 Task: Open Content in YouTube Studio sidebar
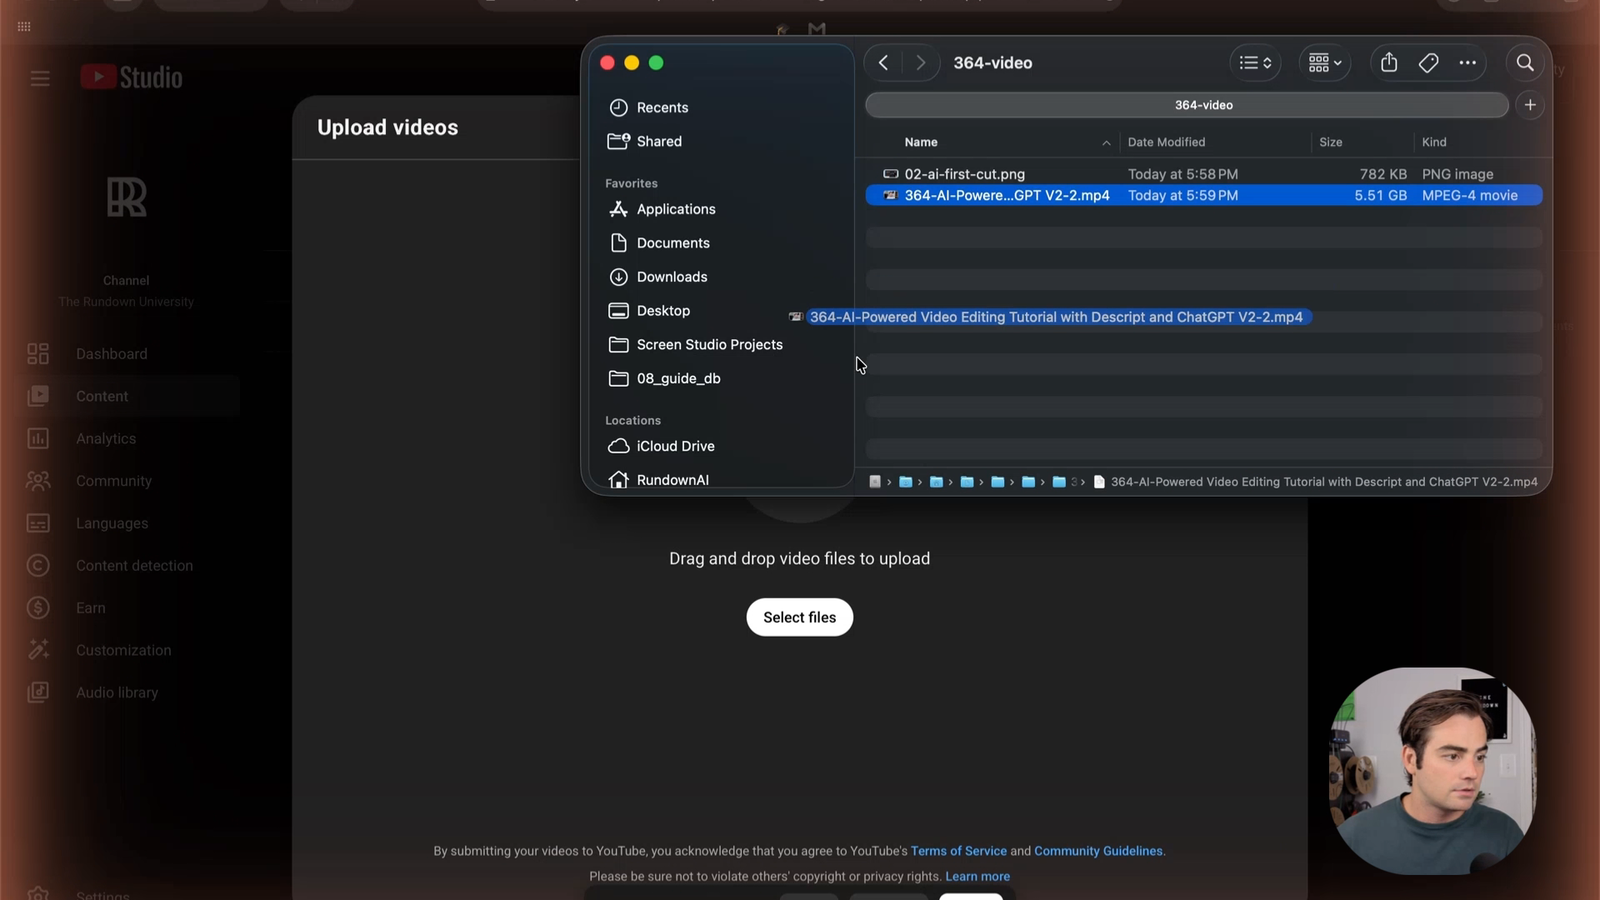pyautogui.click(x=102, y=396)
